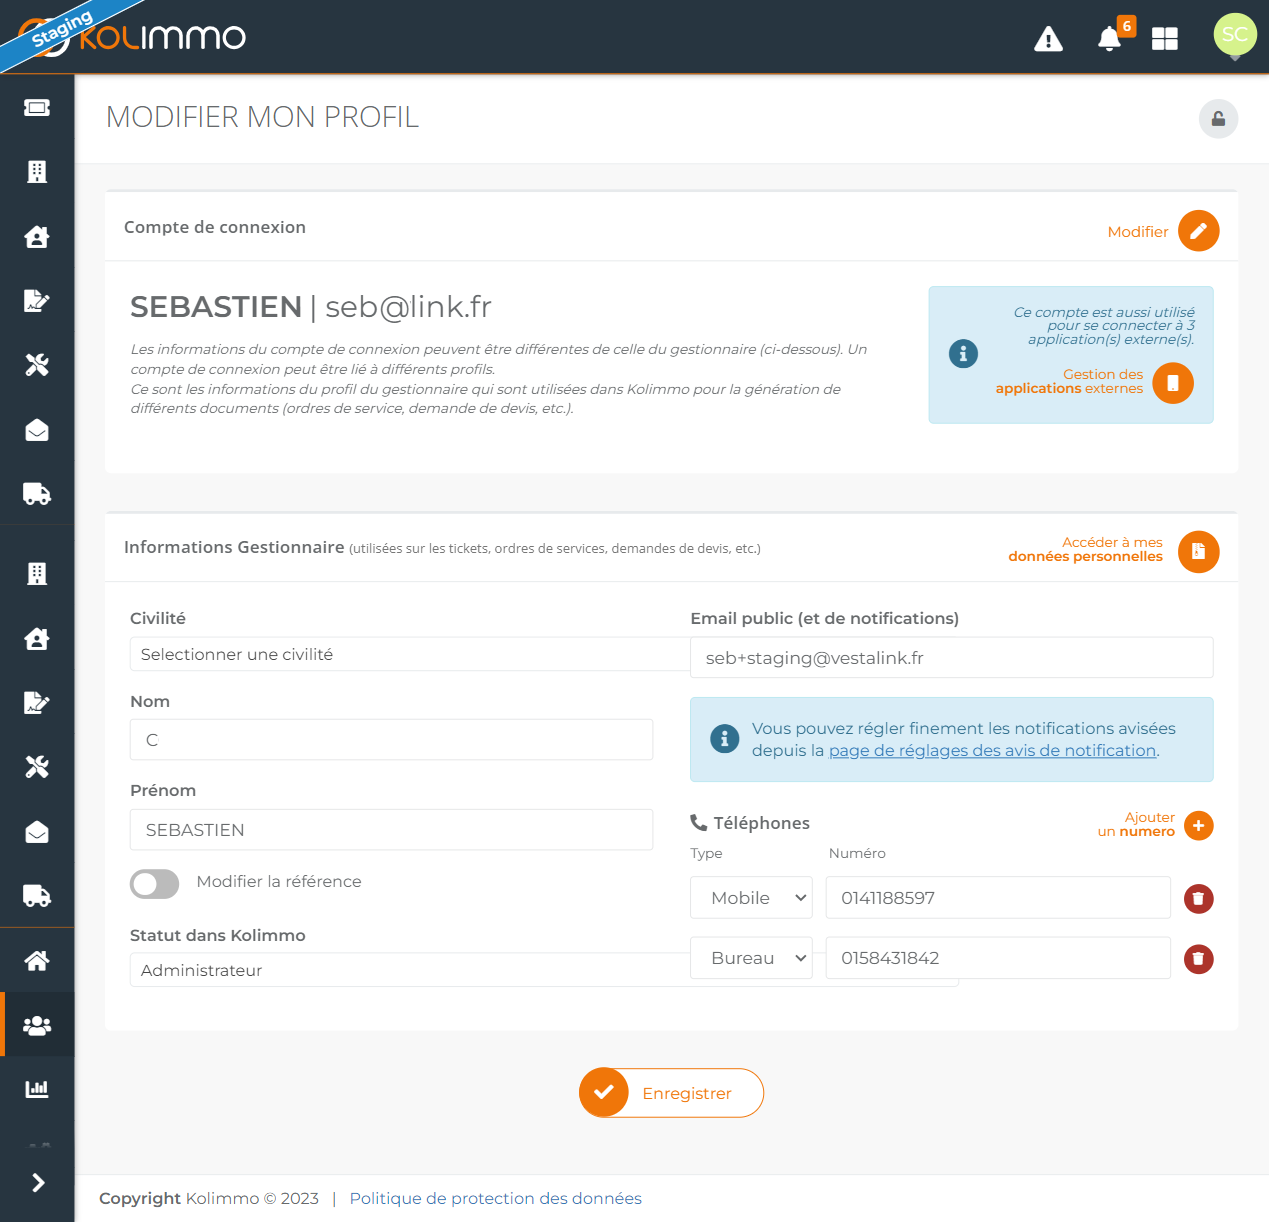
Task: Open Gestion des applications externes icon
Action: [x=1173, y=383]
